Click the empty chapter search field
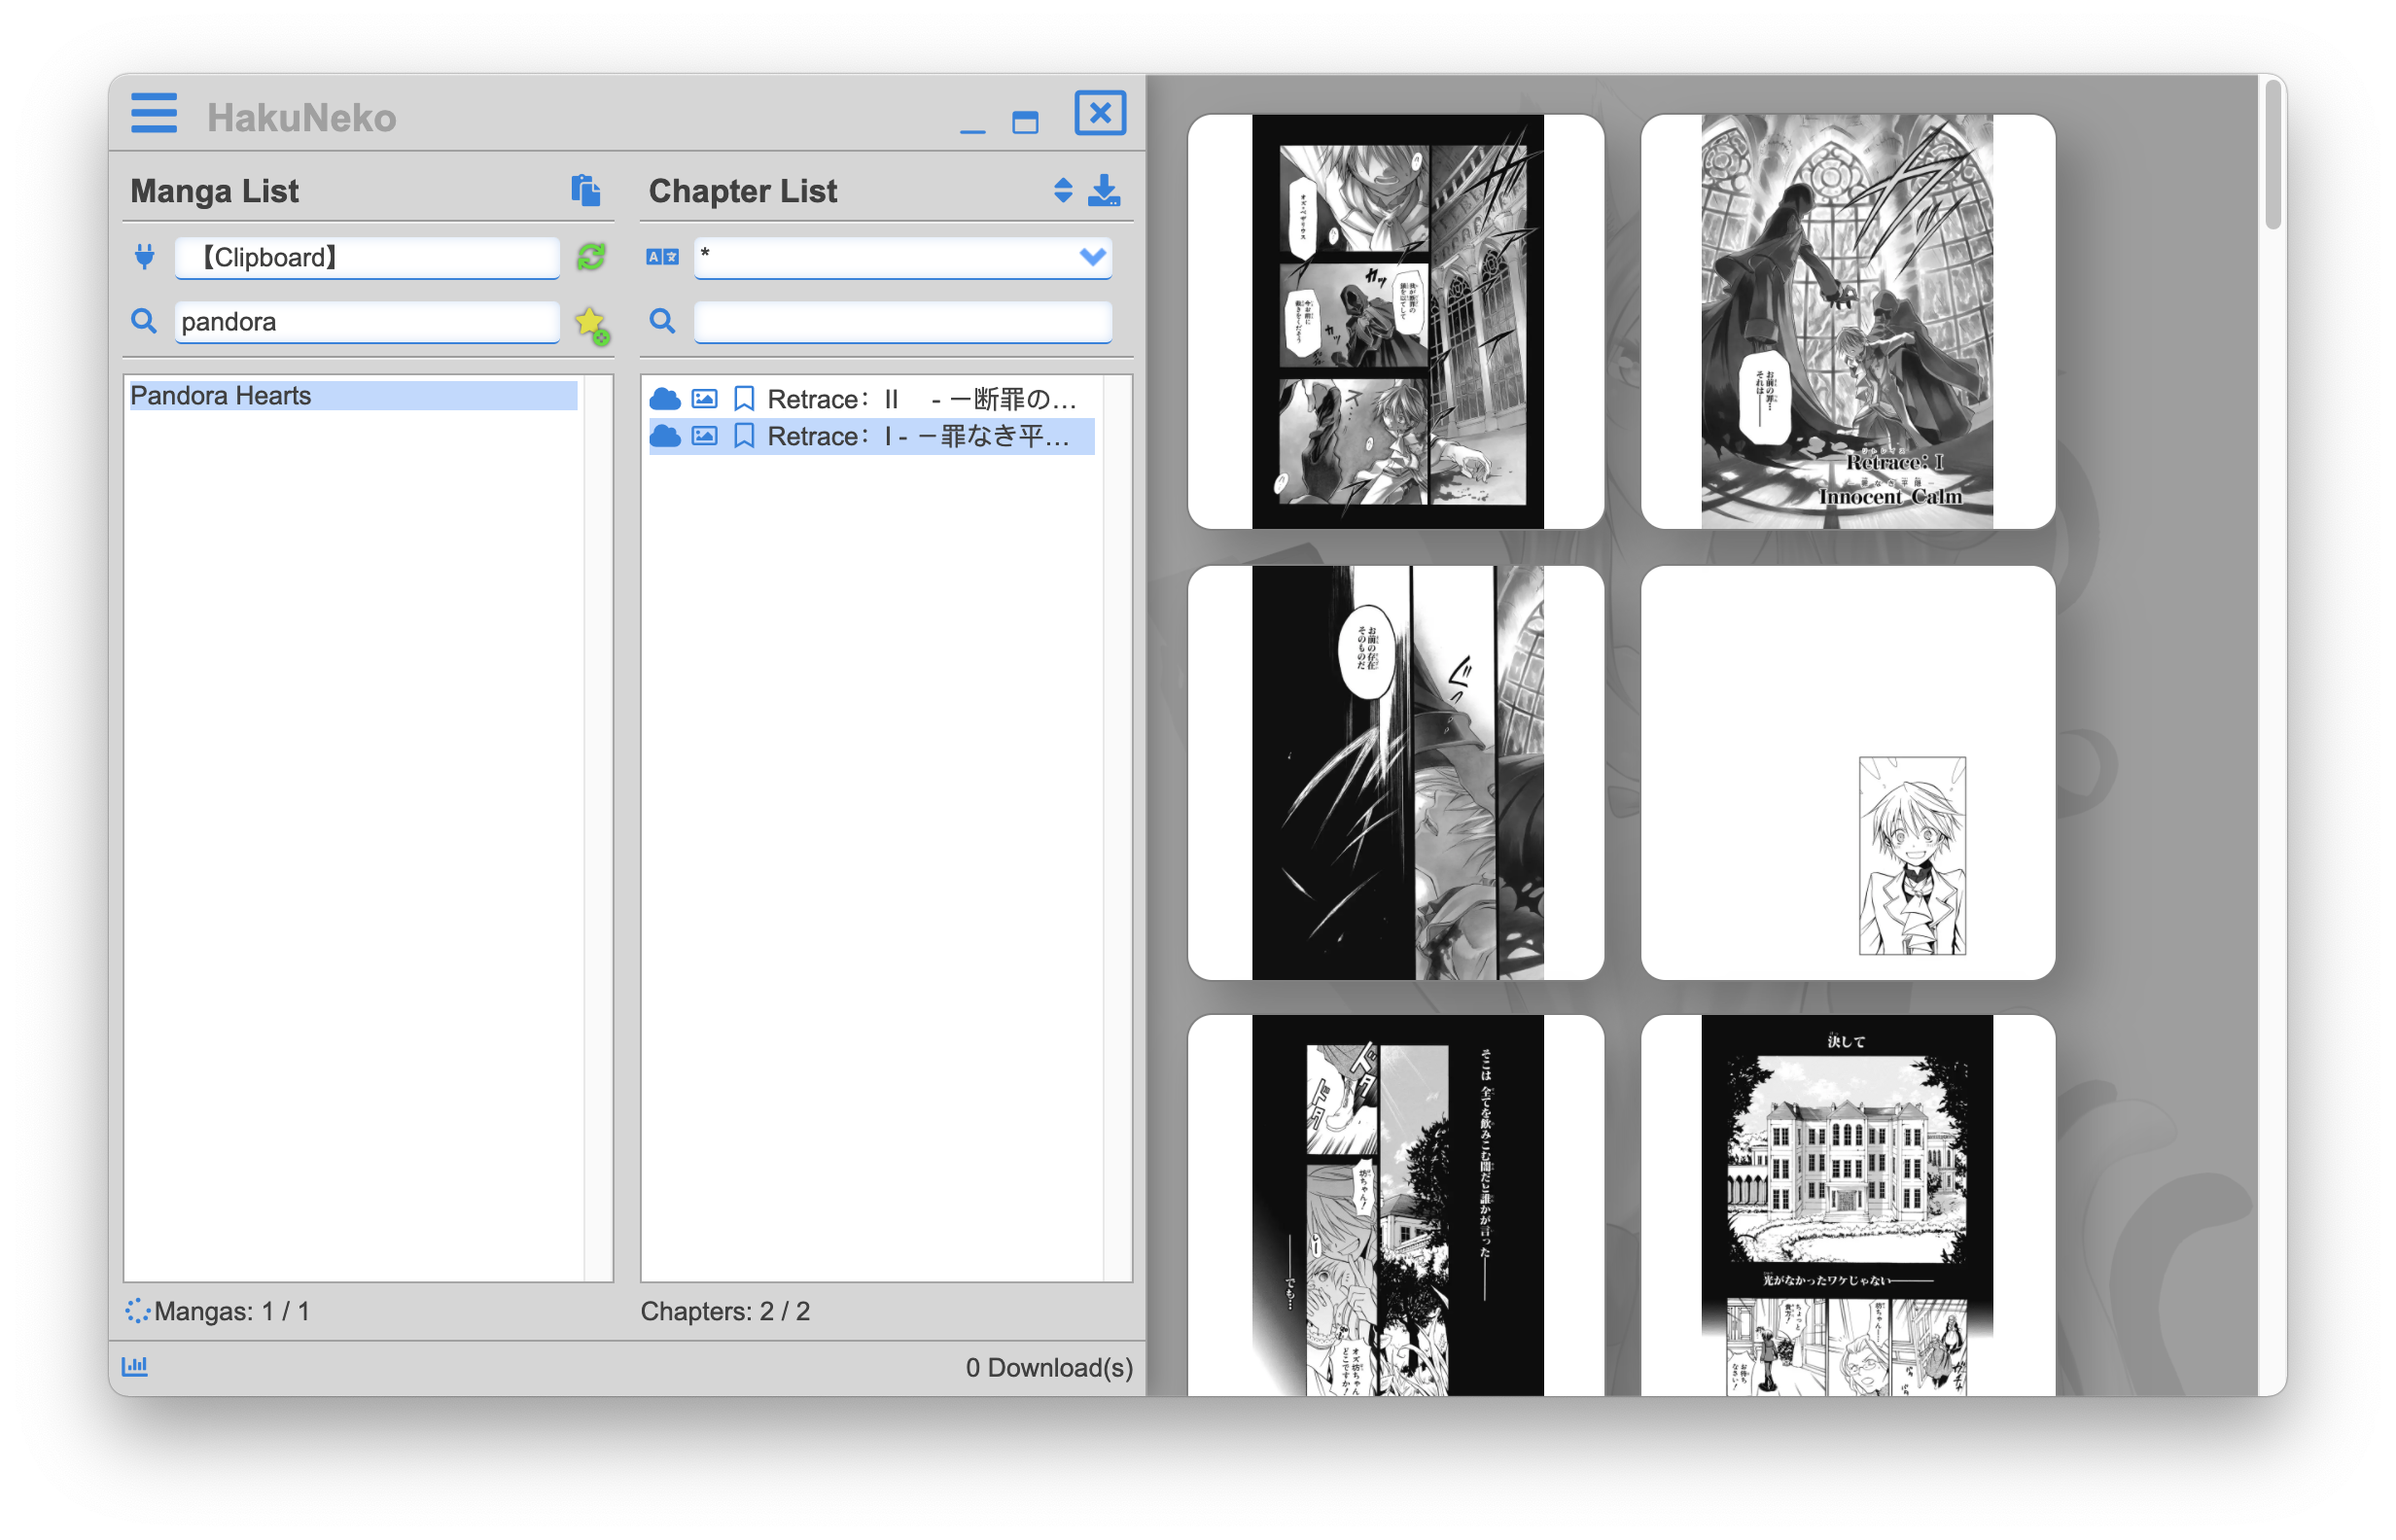The image size is (2396, 1540). [x=902, y=322]
